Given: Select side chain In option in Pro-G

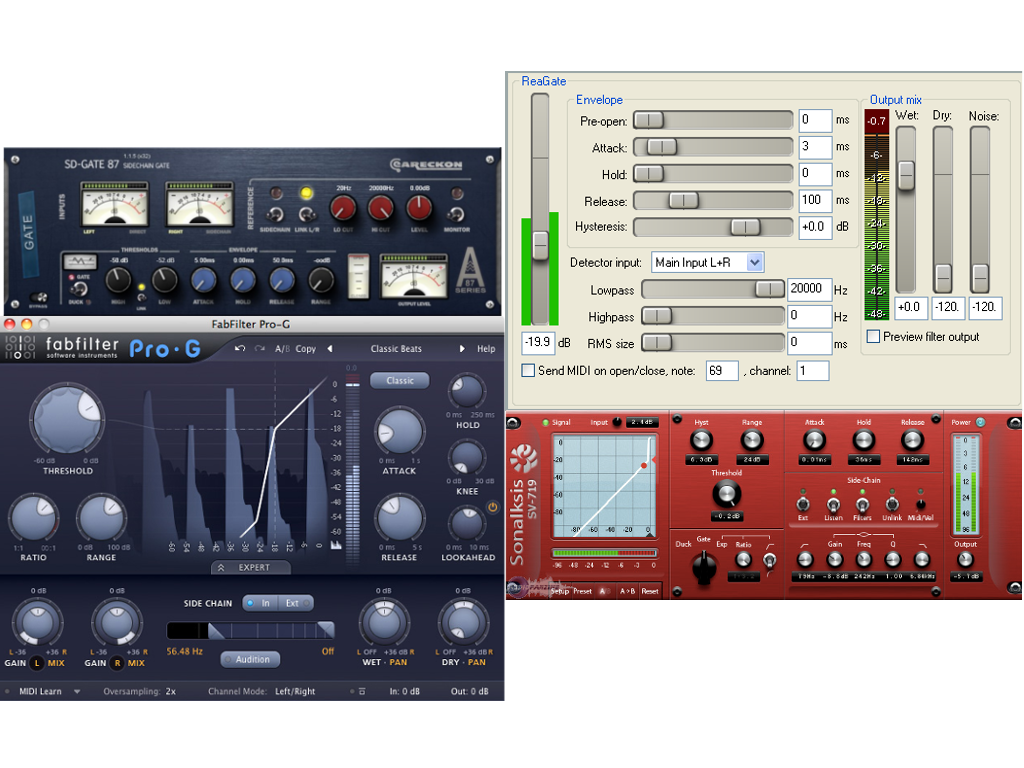Looking at the screenshot, I should (259, 603).
